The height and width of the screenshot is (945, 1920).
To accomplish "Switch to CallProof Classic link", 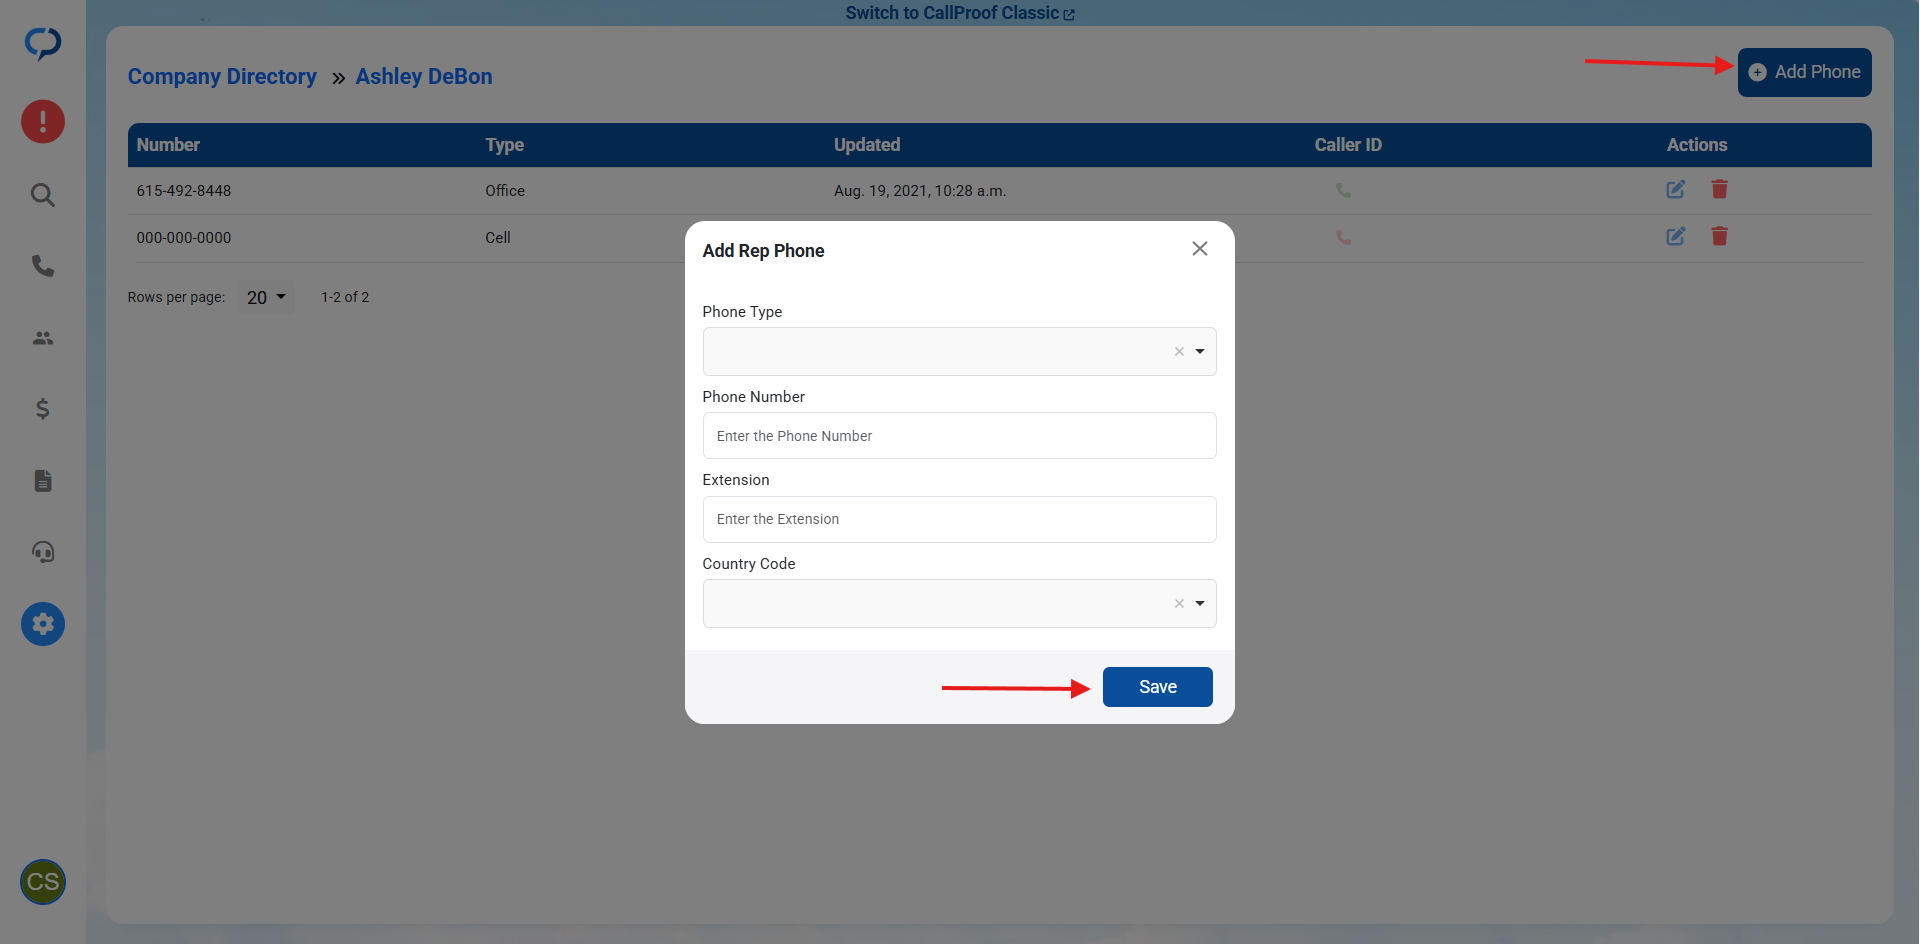I will [959, 13].
